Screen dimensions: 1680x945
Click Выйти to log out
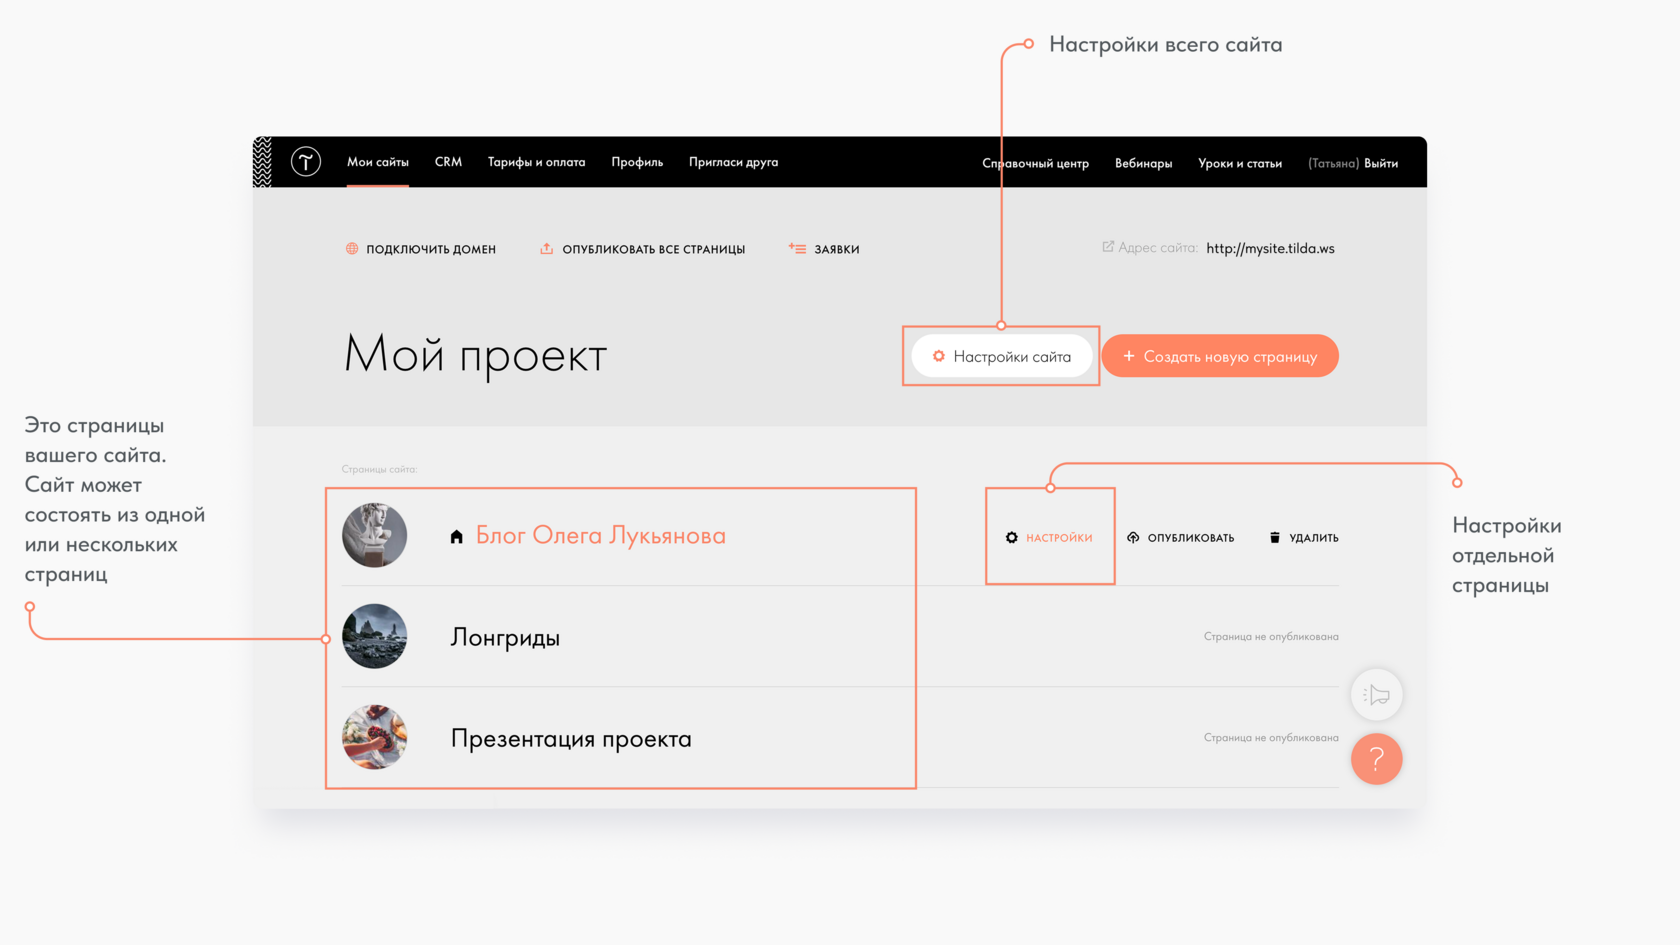click(1381, 161)
